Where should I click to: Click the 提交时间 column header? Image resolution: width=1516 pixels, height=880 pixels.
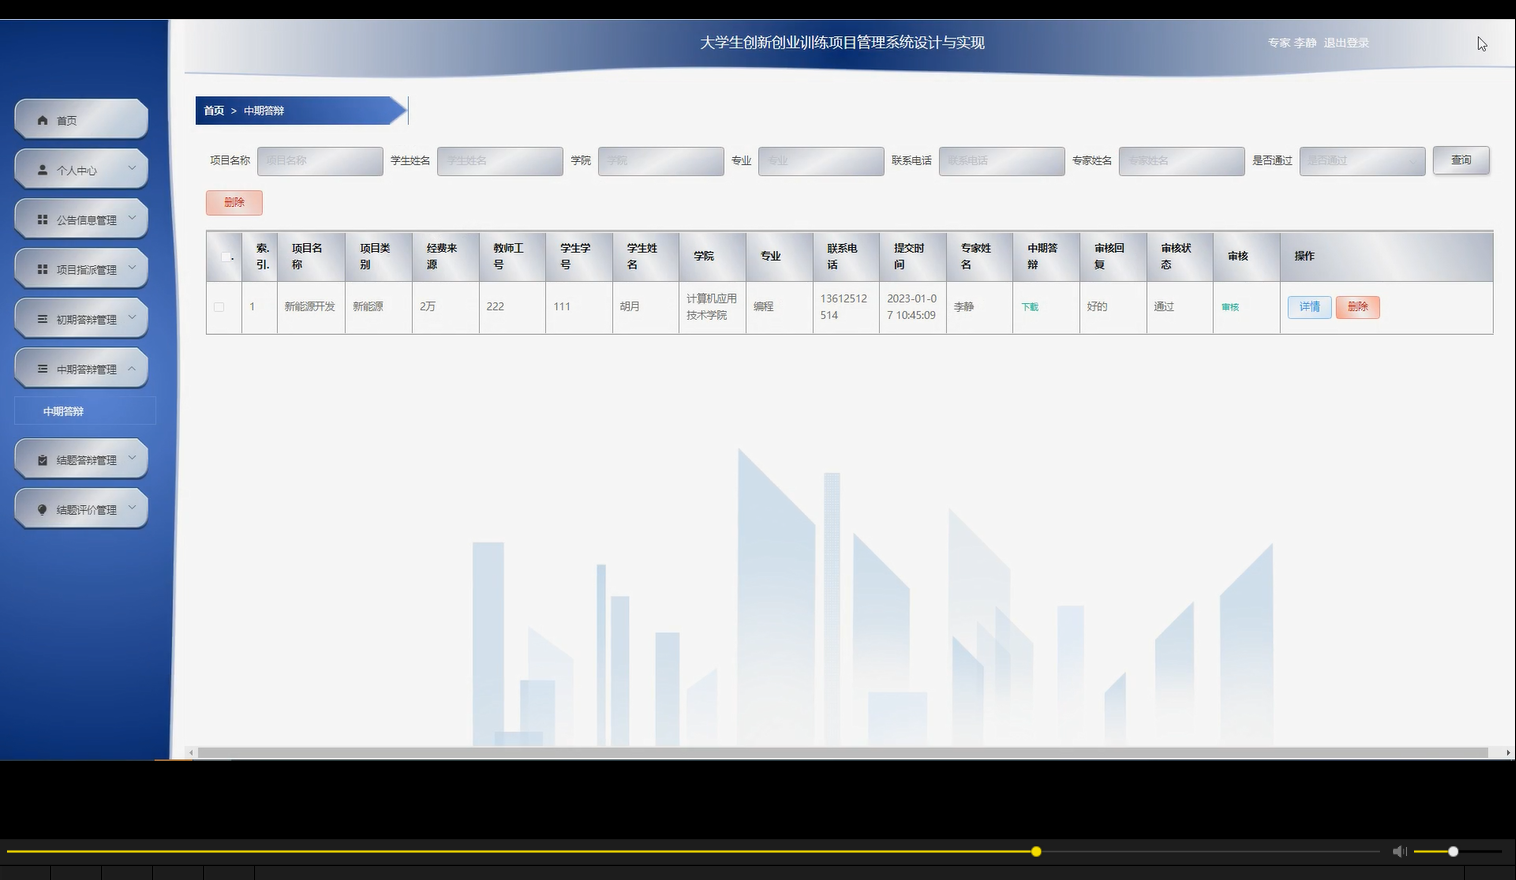(x=913, y=256)
